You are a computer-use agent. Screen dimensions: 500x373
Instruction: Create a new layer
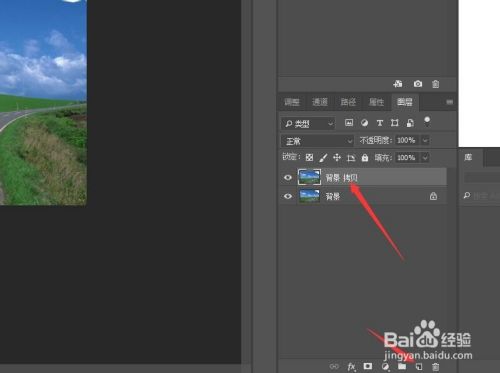(x=419, y=367)
